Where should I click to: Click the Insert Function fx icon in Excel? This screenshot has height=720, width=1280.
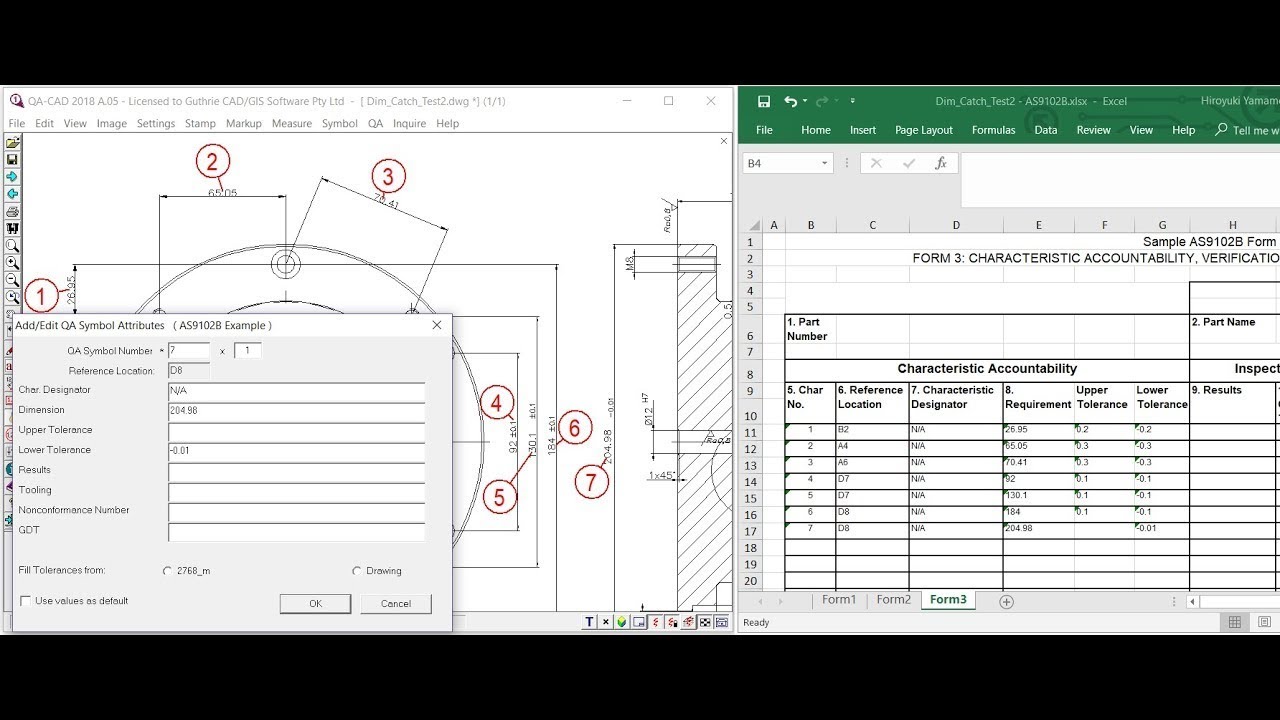pyautogui.click(x=941, y=163)
